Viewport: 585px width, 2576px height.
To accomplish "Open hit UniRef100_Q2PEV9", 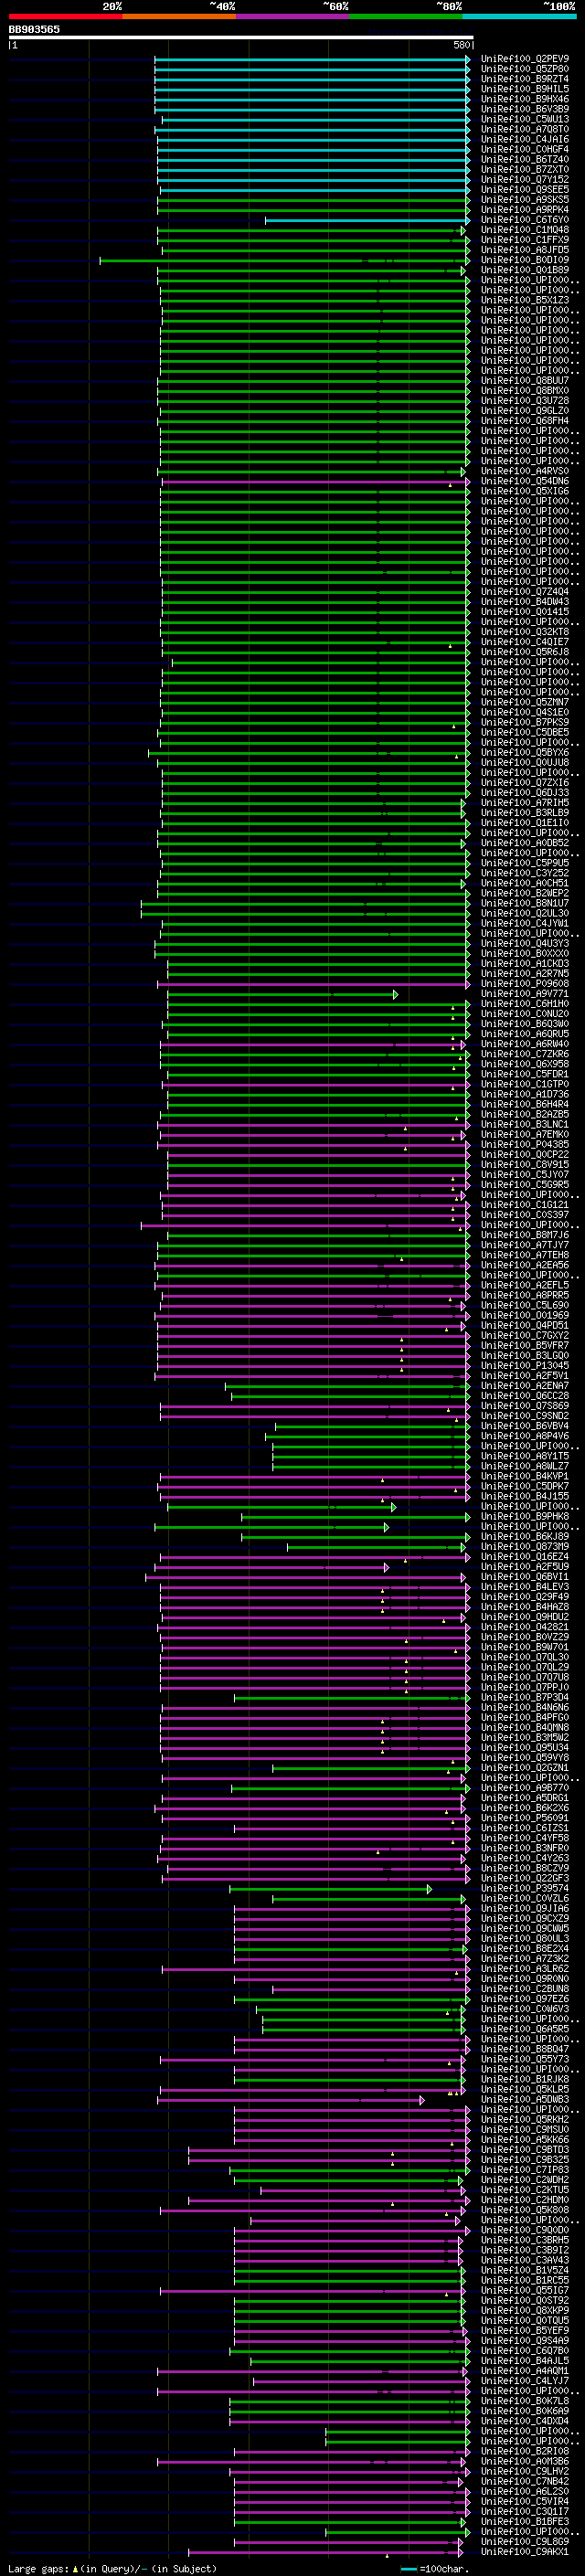I will 525,59.
